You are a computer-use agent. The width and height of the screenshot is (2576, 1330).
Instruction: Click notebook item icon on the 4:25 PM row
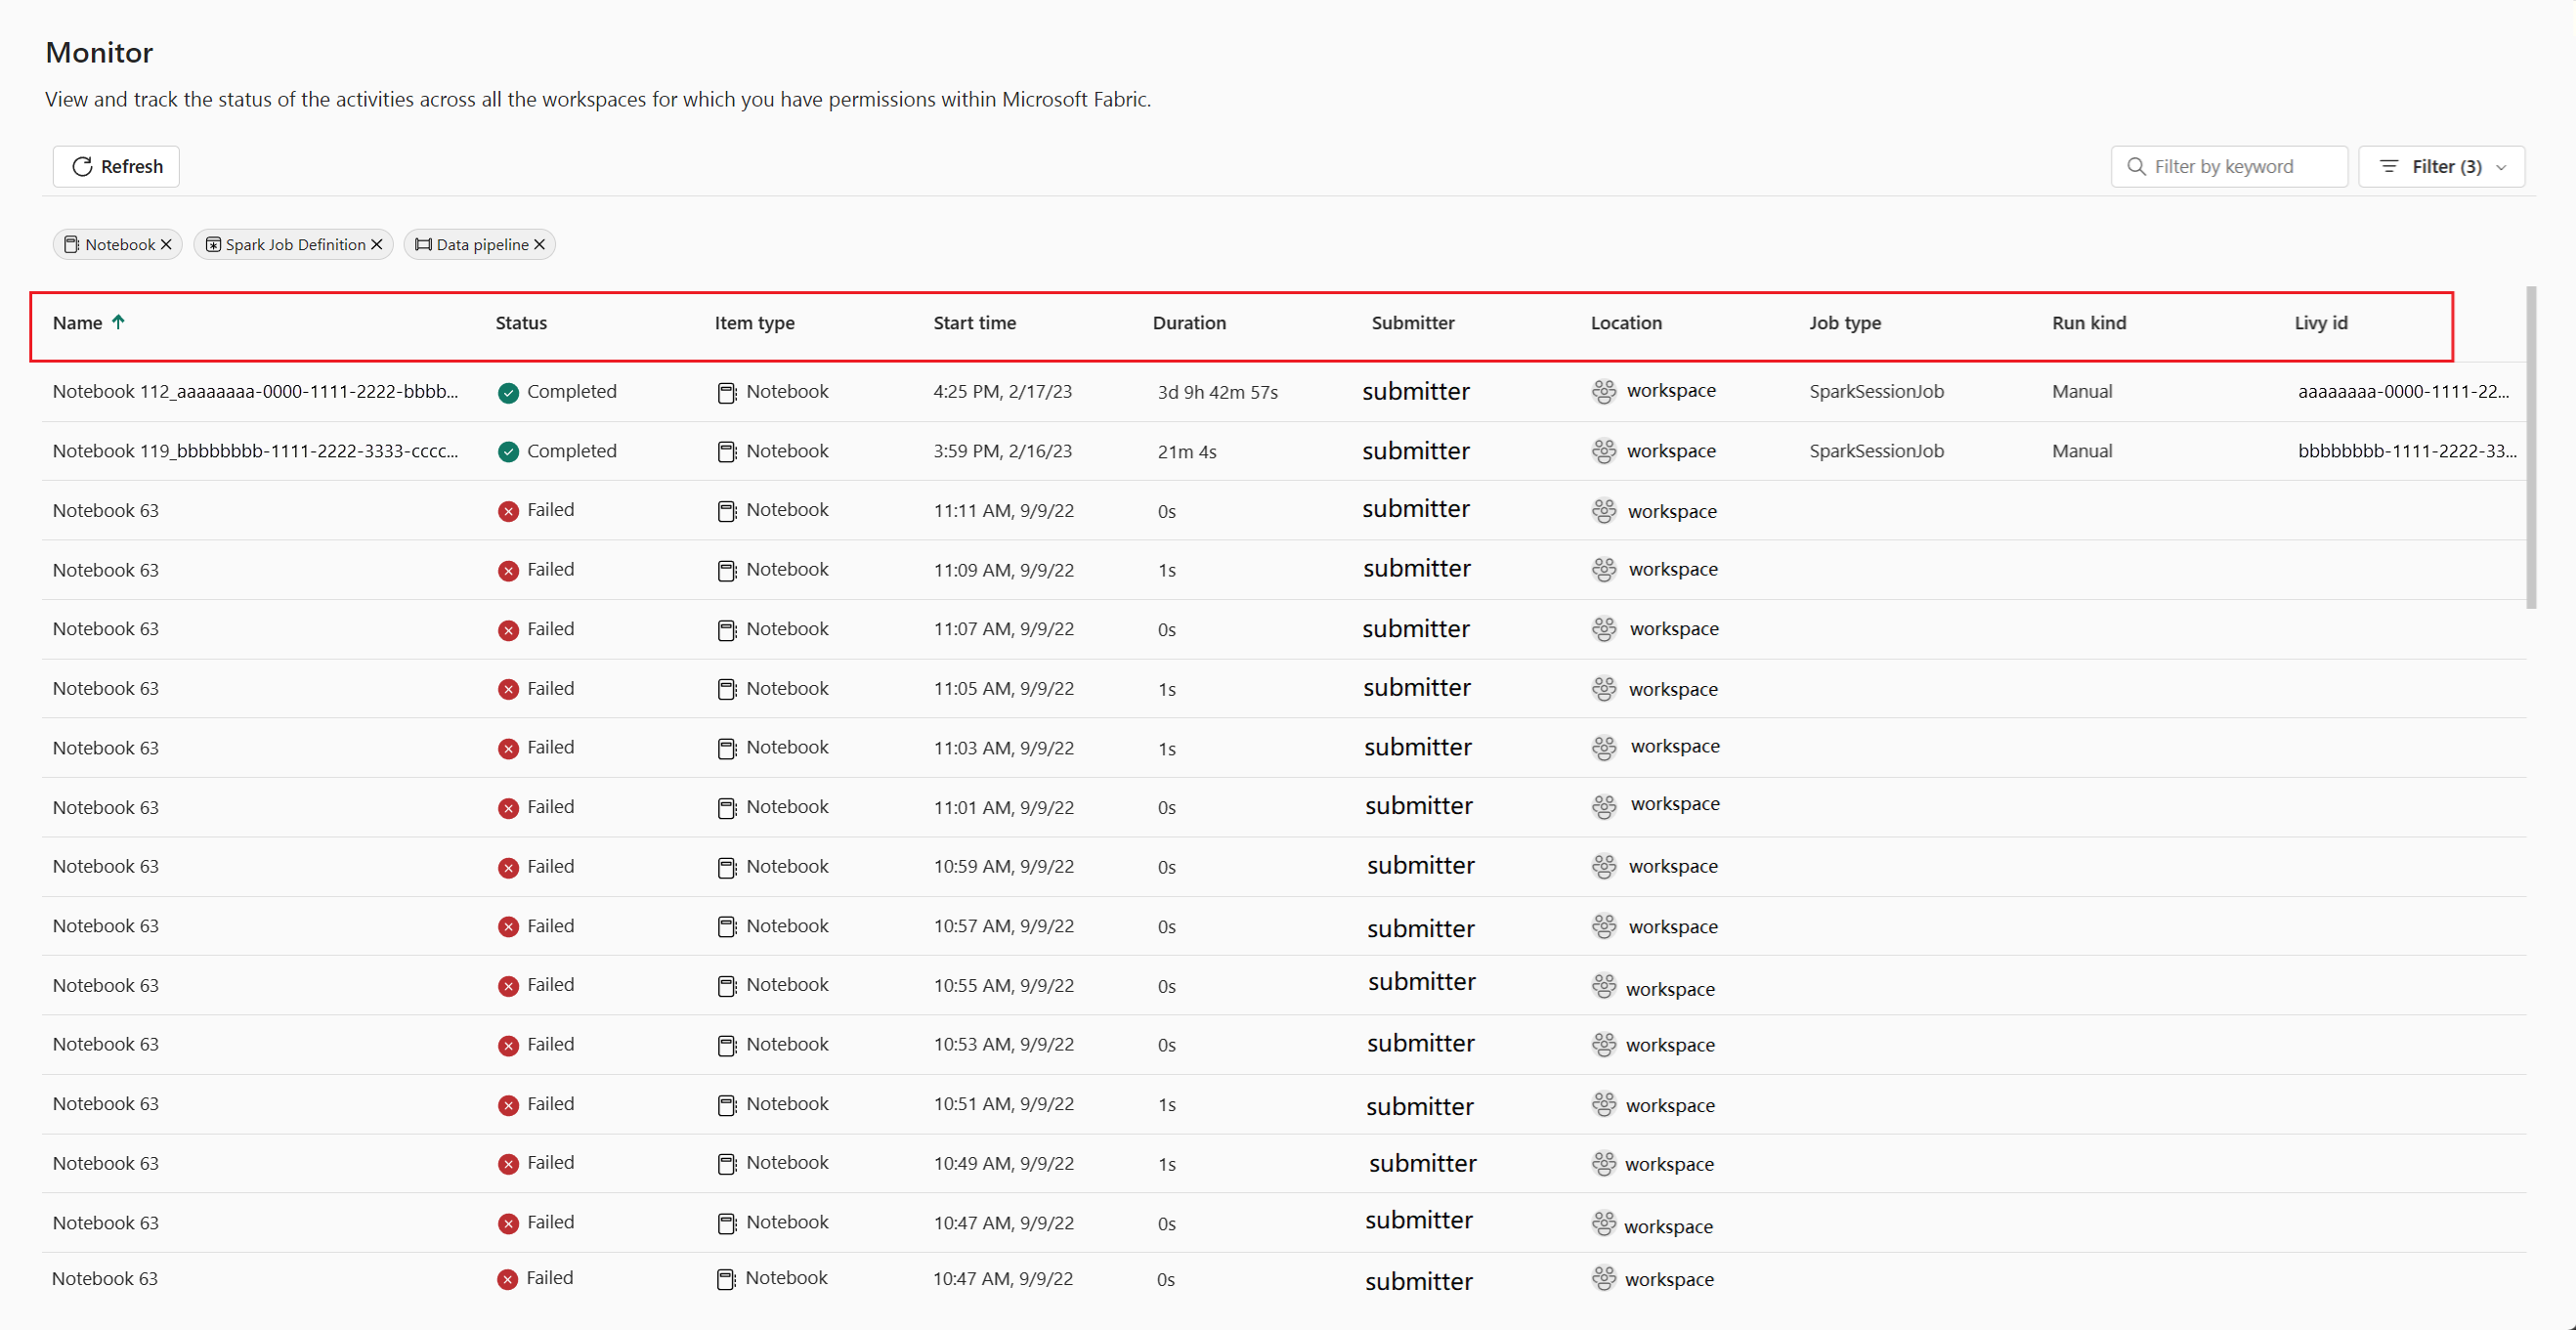tap(727, 393)
